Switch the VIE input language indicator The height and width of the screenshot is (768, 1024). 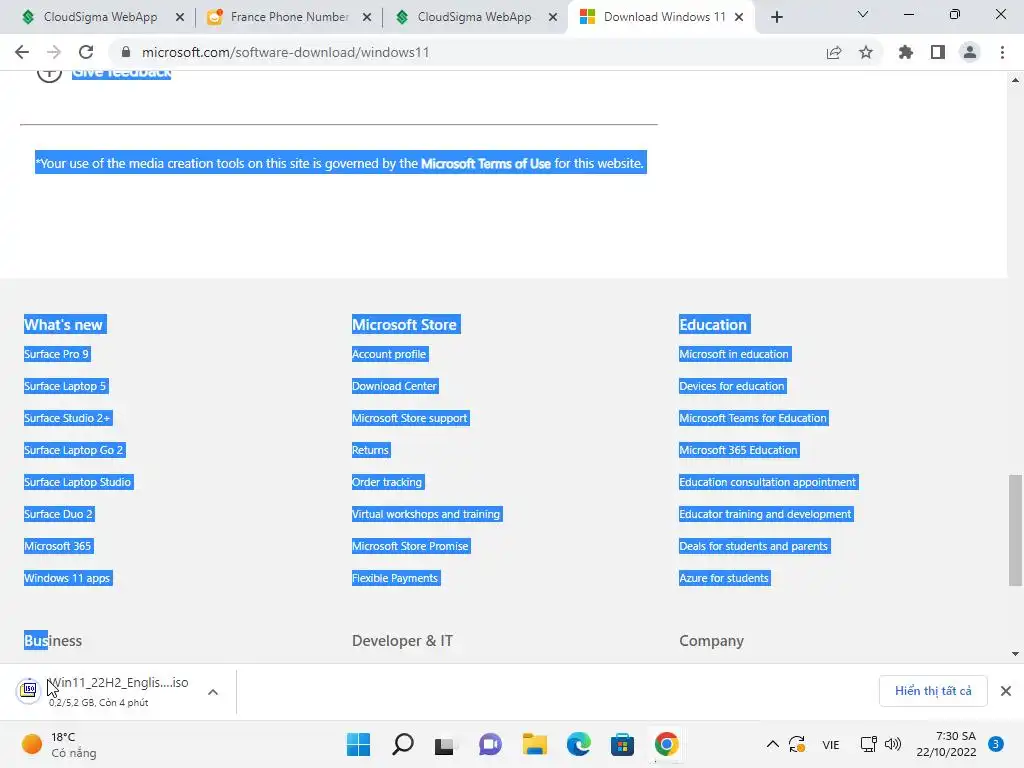pyautogui.click(x=831, y=744)
